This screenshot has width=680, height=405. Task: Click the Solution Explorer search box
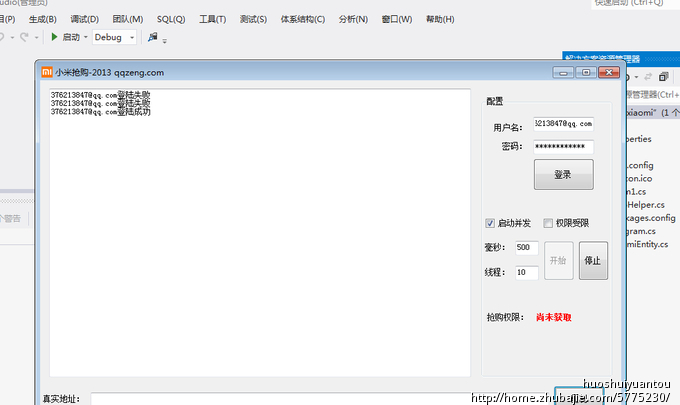[x=653, y=95]
